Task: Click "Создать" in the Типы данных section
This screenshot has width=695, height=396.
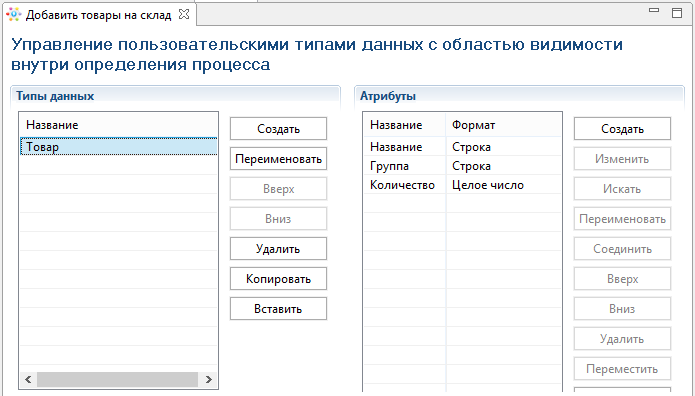Action: [278, 129]
